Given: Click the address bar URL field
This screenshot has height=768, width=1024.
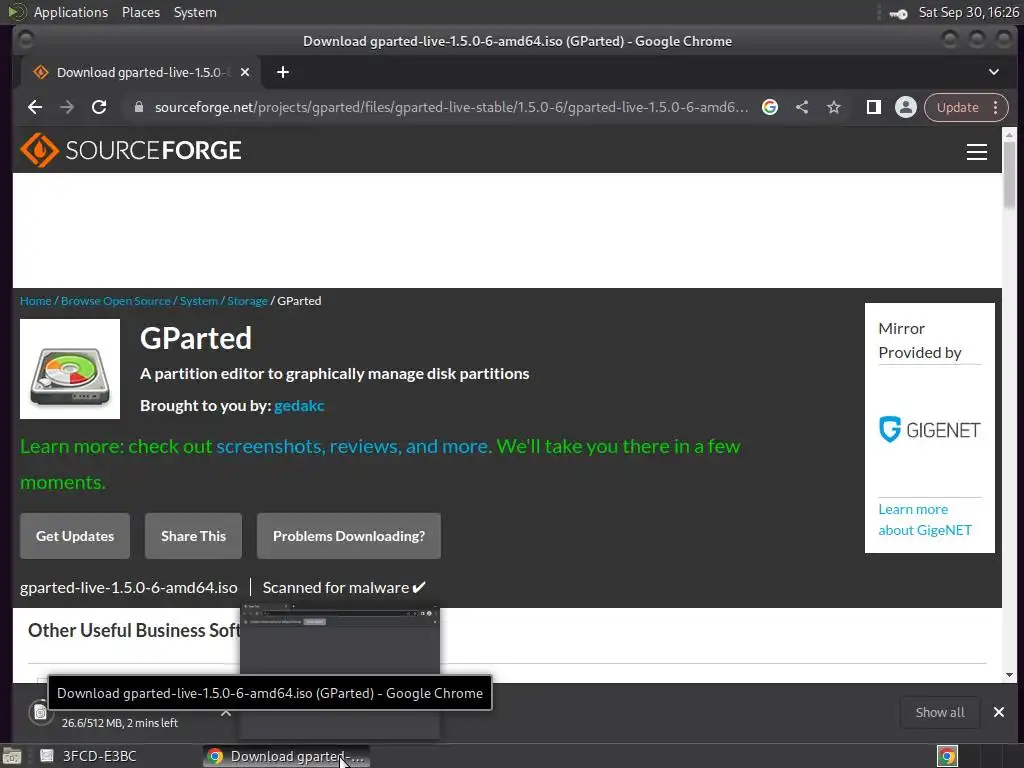Looking at the screenshot, I should (451, 107).
